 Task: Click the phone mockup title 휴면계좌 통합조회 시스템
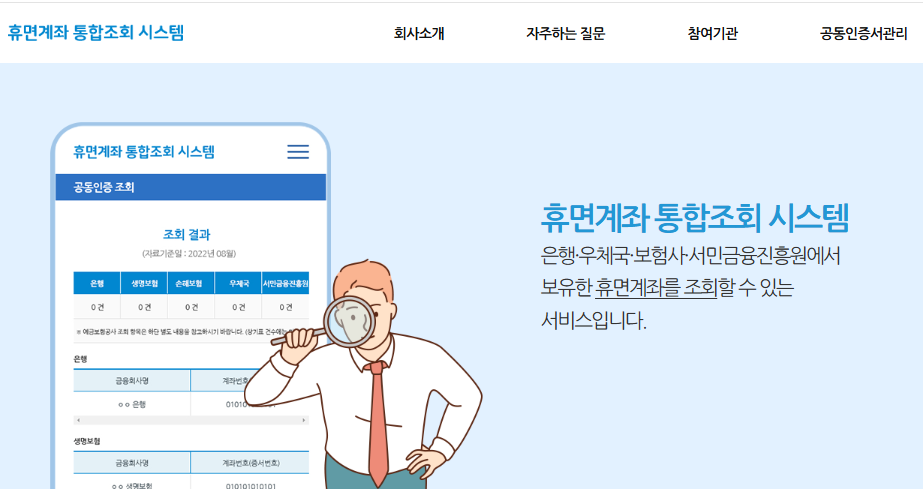(x=144, y=152)
